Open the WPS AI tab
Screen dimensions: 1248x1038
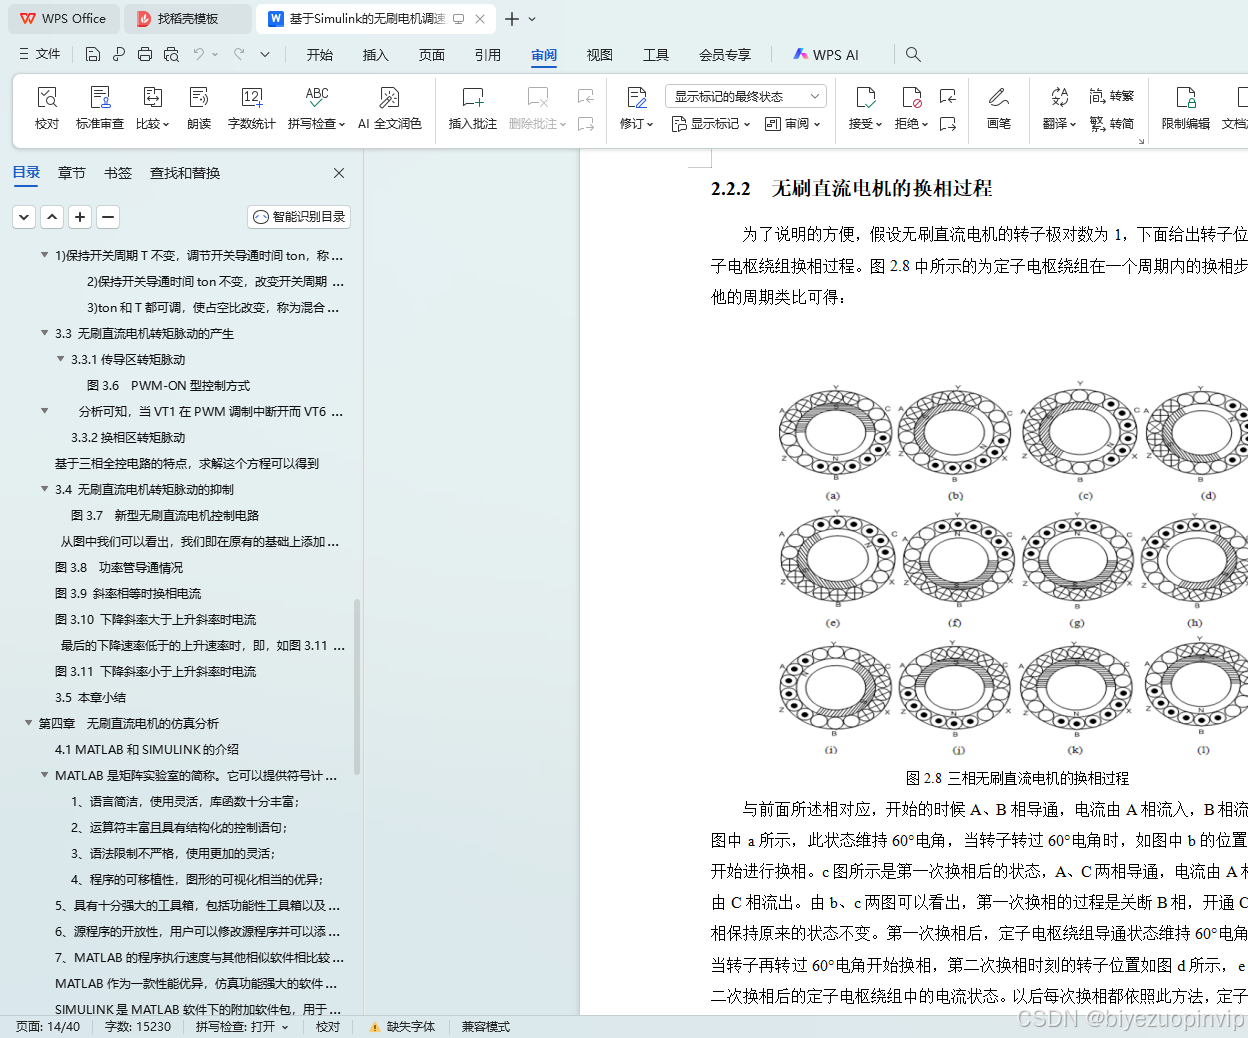tap(826, 55)
